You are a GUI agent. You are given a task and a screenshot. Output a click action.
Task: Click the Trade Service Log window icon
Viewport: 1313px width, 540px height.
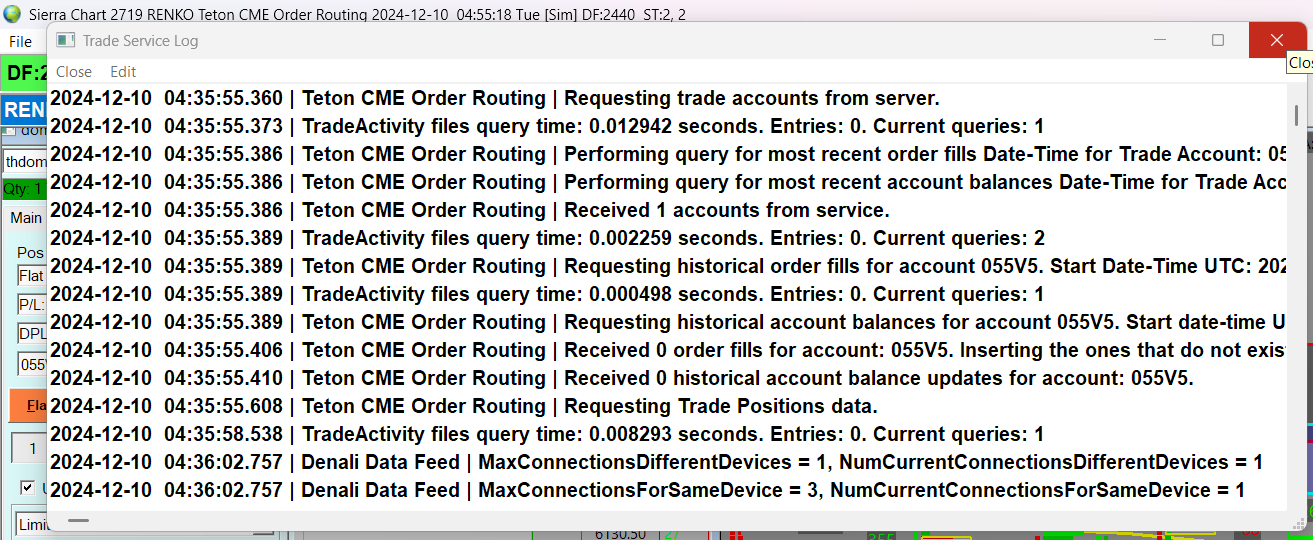pyautogui.click(x=65, y=40)
